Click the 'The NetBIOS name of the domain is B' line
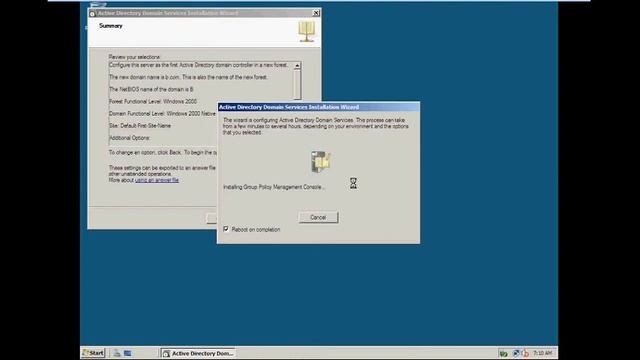This screenshot has height=360, width=640. 151,89
